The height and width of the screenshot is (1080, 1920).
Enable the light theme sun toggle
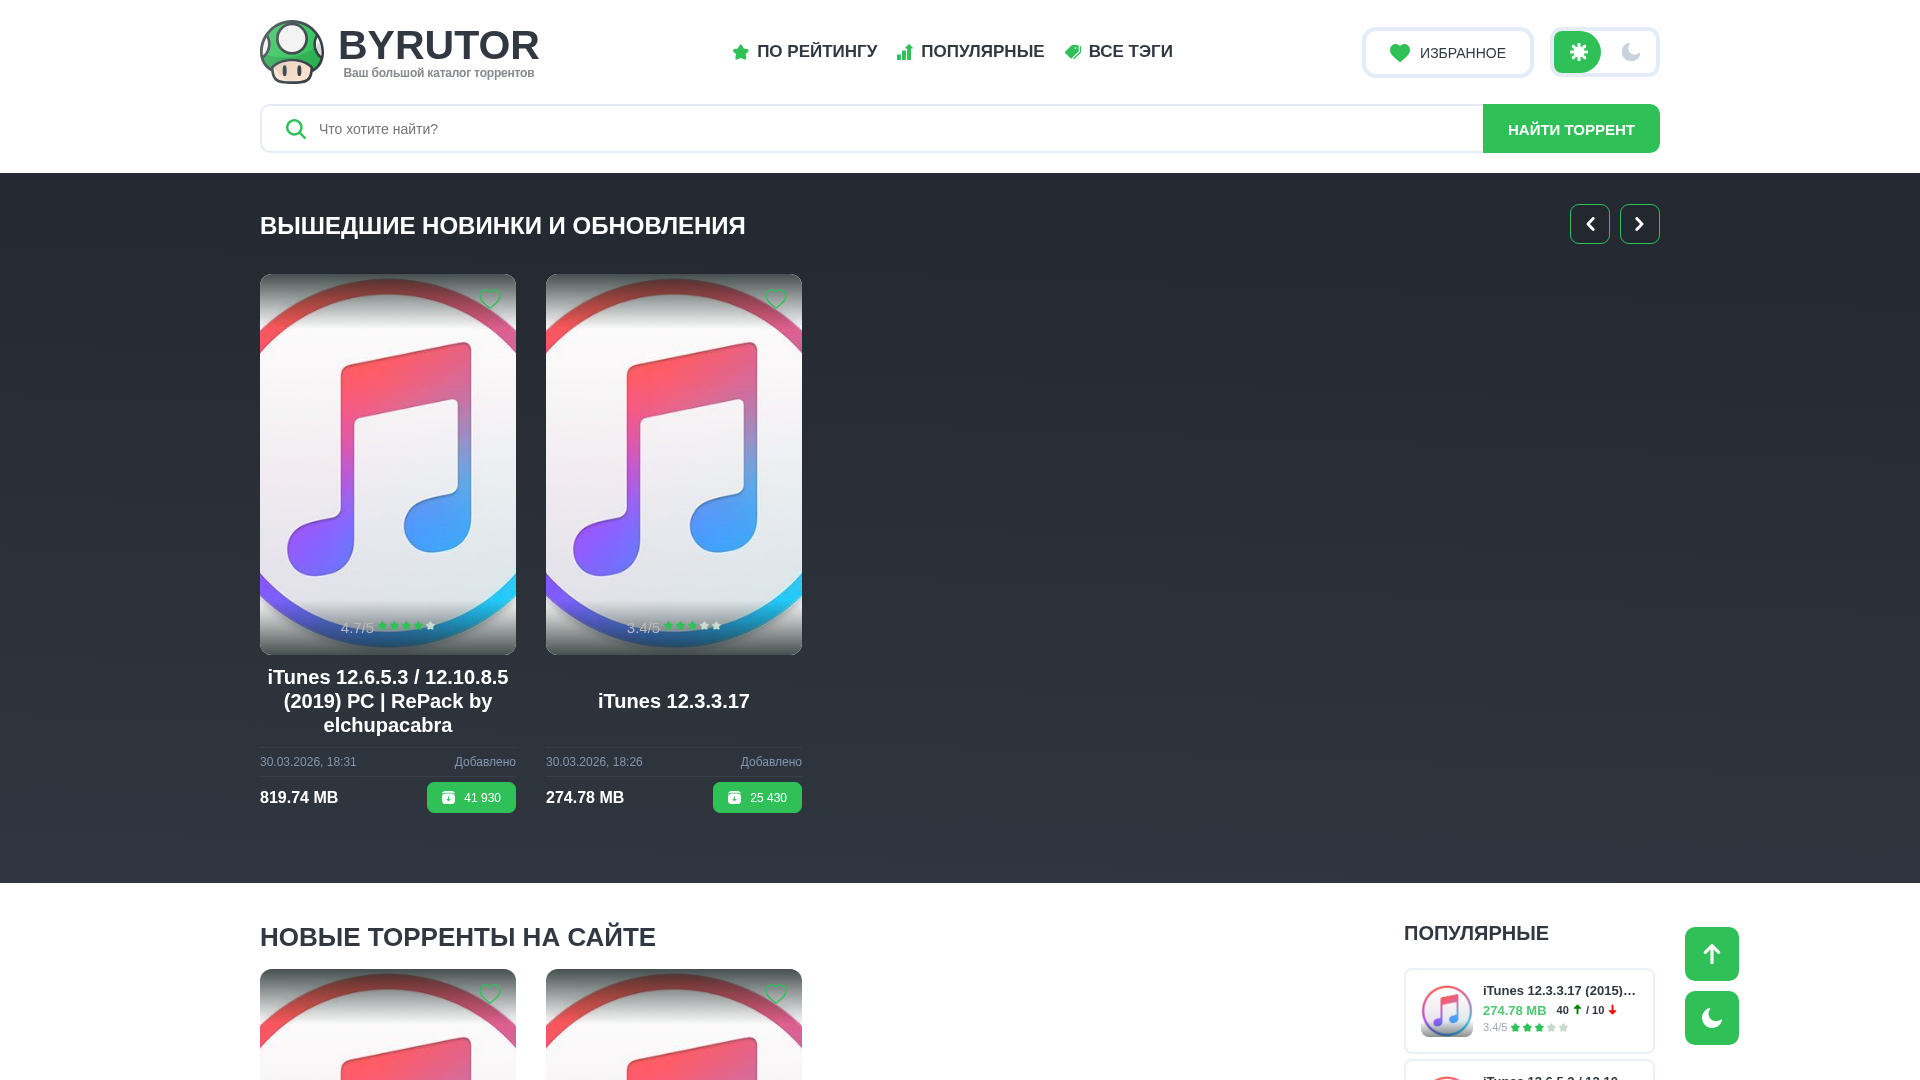1578,52
